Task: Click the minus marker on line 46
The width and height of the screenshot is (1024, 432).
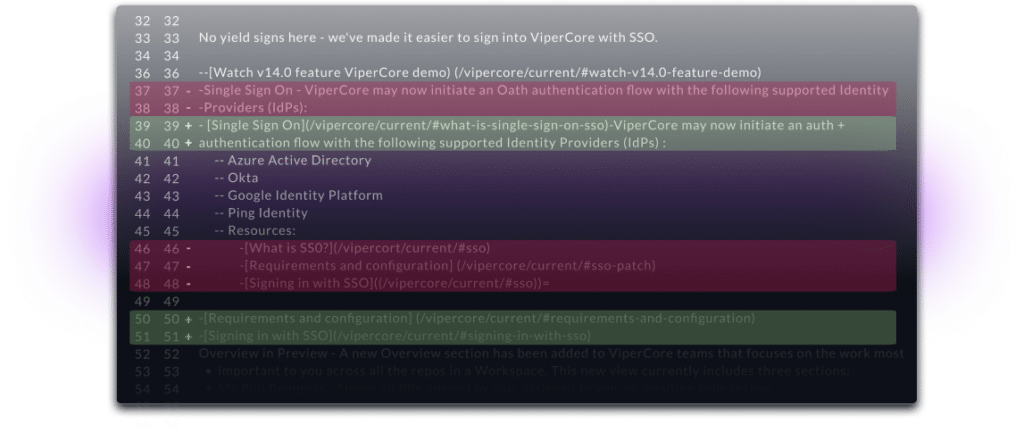Action: point(189,249)
